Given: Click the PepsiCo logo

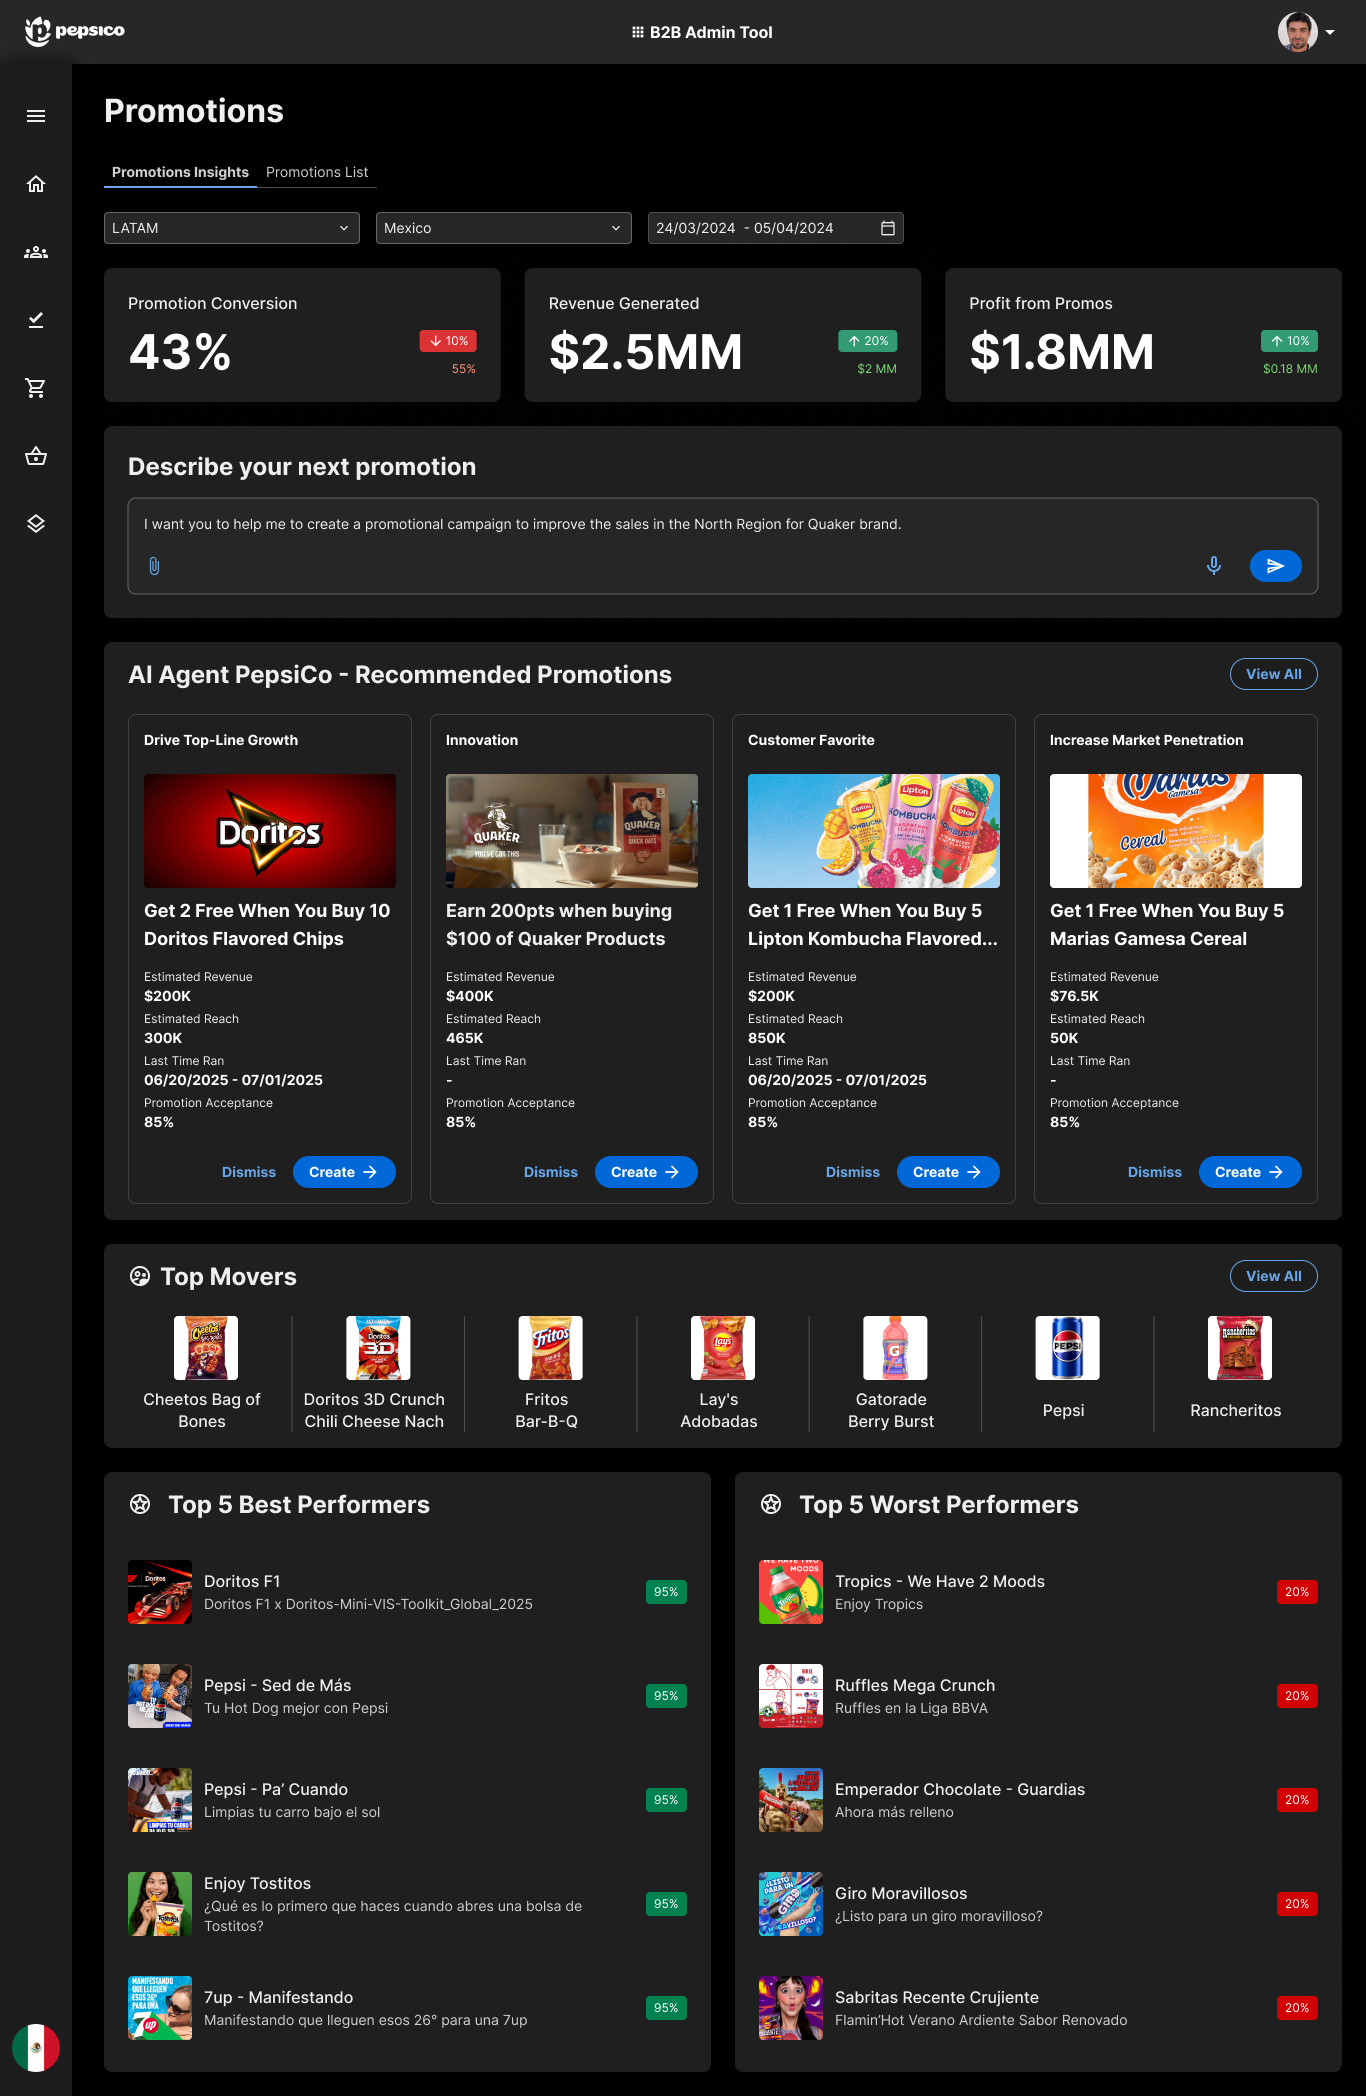Looking at the screenshot, I should point(74,31).
